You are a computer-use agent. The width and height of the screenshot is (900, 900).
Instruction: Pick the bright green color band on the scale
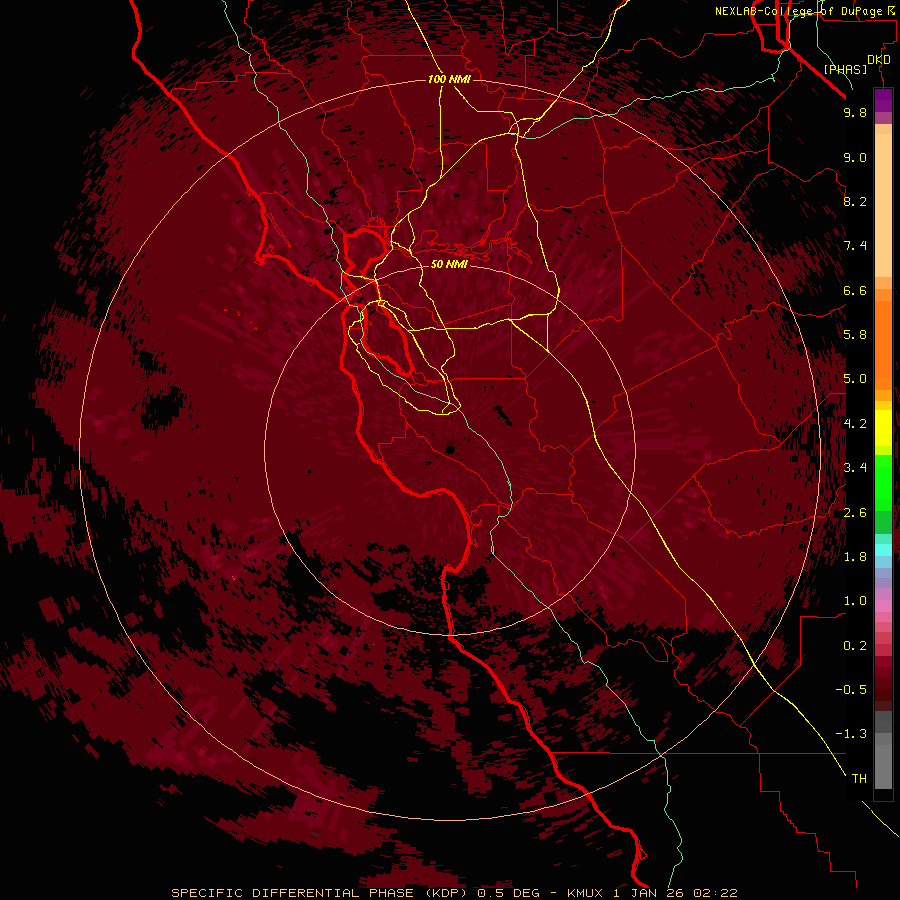point(883,483)
